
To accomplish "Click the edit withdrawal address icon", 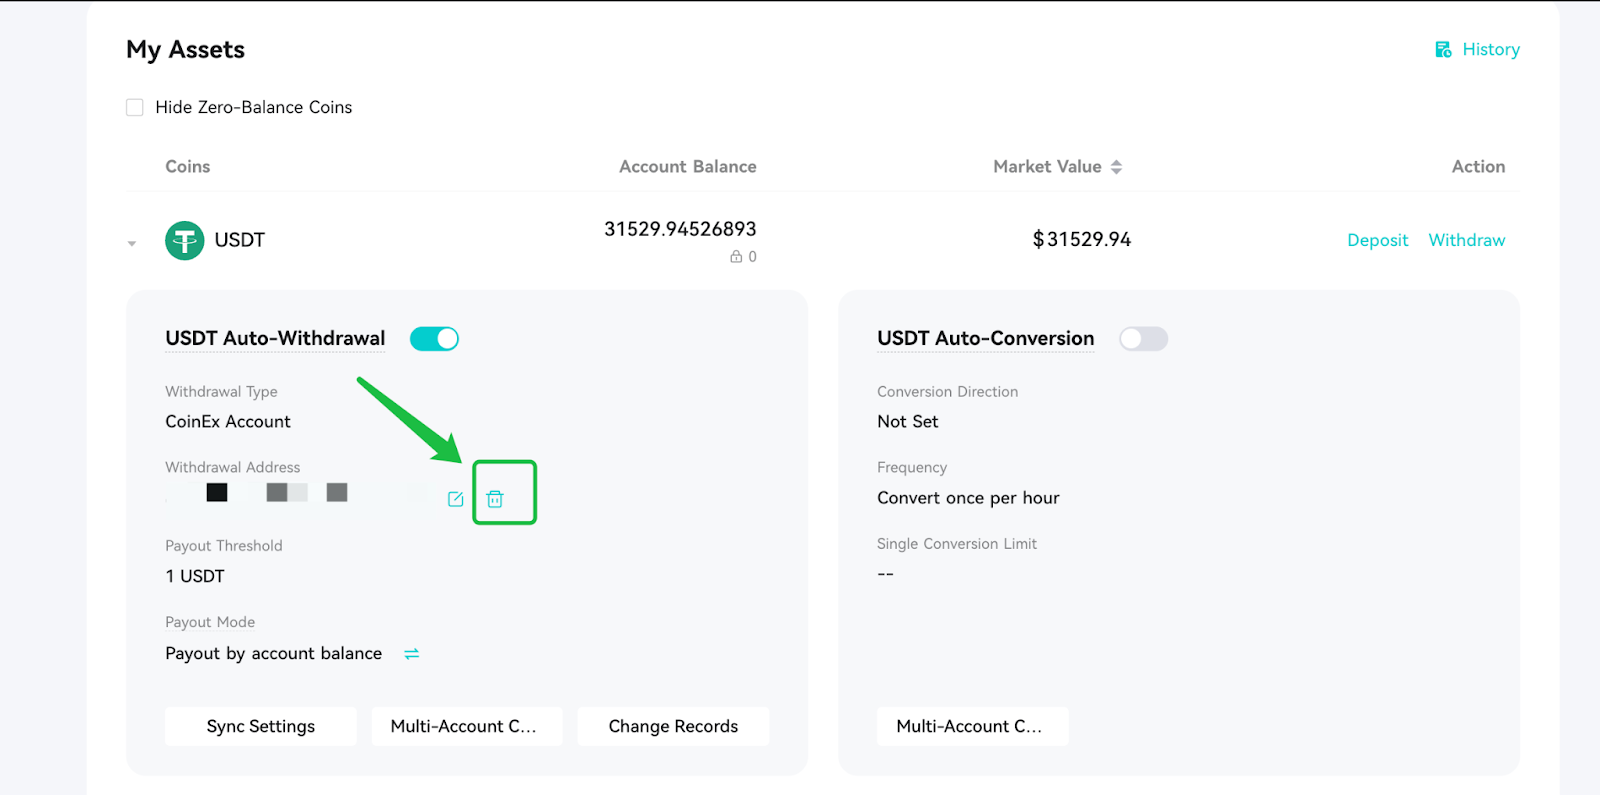I will 455,499.
